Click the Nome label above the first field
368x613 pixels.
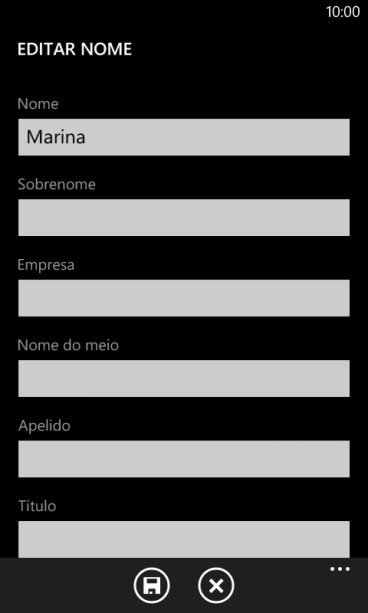pyautogui.click(x=38, y=104)
